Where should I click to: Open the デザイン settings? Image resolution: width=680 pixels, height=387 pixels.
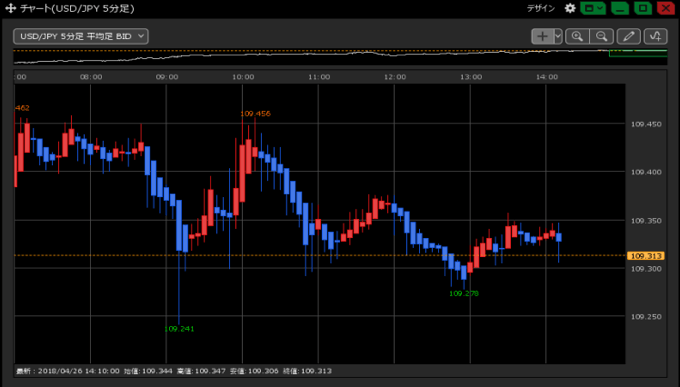541,8
